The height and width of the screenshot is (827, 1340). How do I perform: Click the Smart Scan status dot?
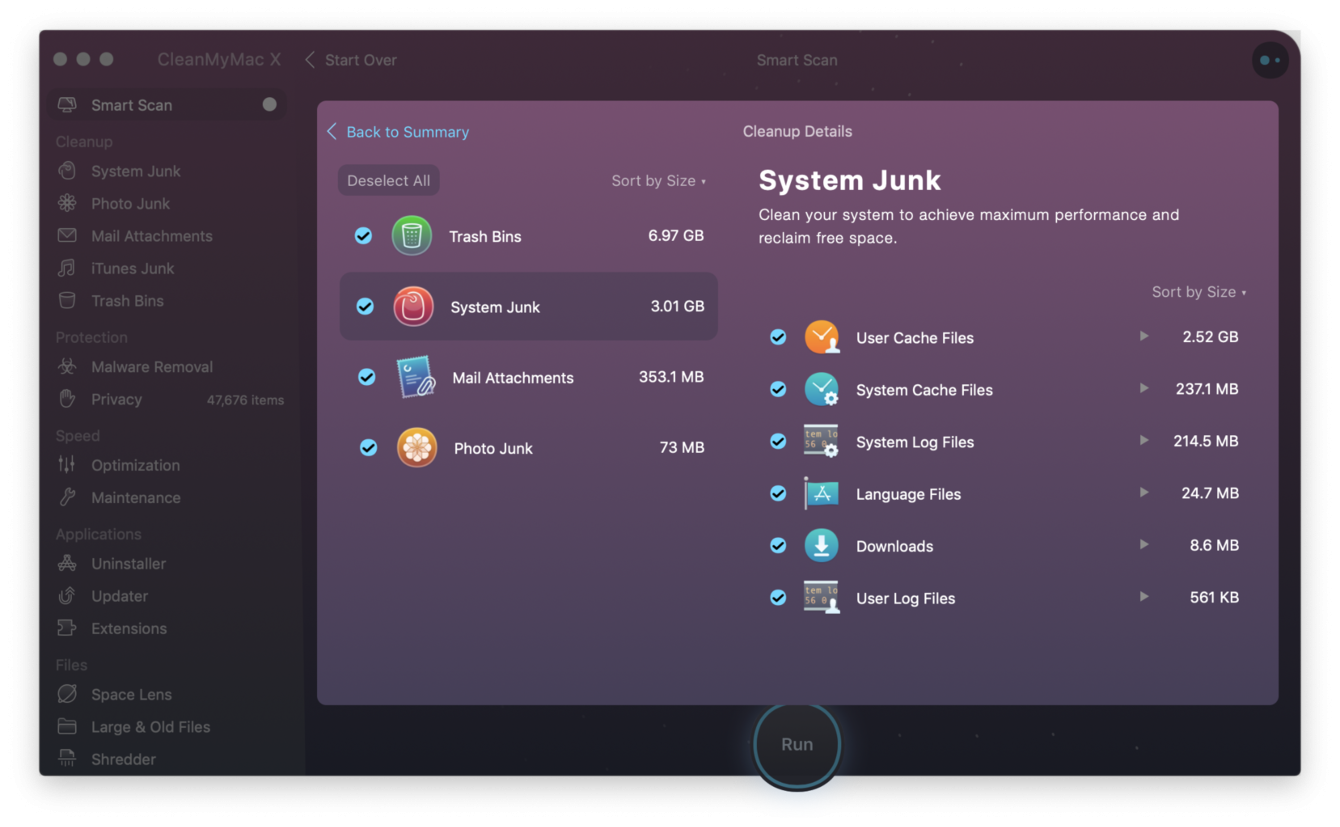(x=269, y=104)
